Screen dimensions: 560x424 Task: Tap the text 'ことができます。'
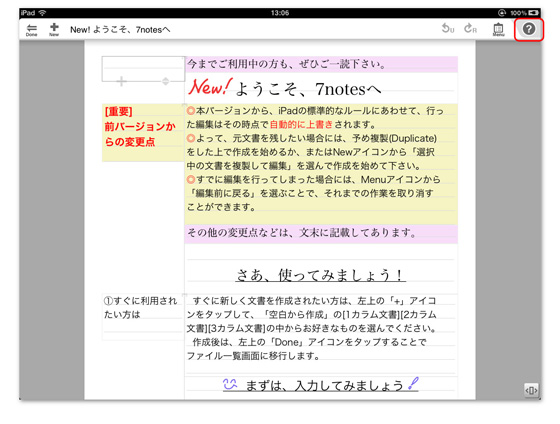click(x=221, y=207)
